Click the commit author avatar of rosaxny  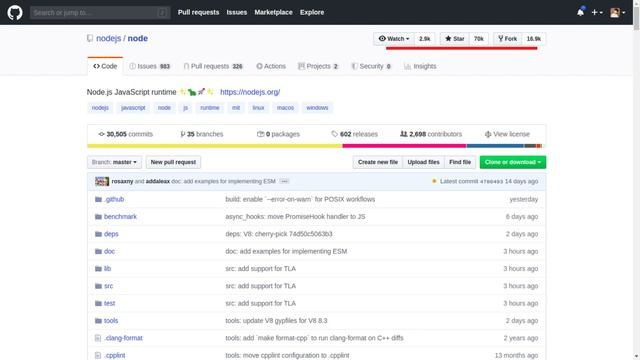(x=102, y=181)
